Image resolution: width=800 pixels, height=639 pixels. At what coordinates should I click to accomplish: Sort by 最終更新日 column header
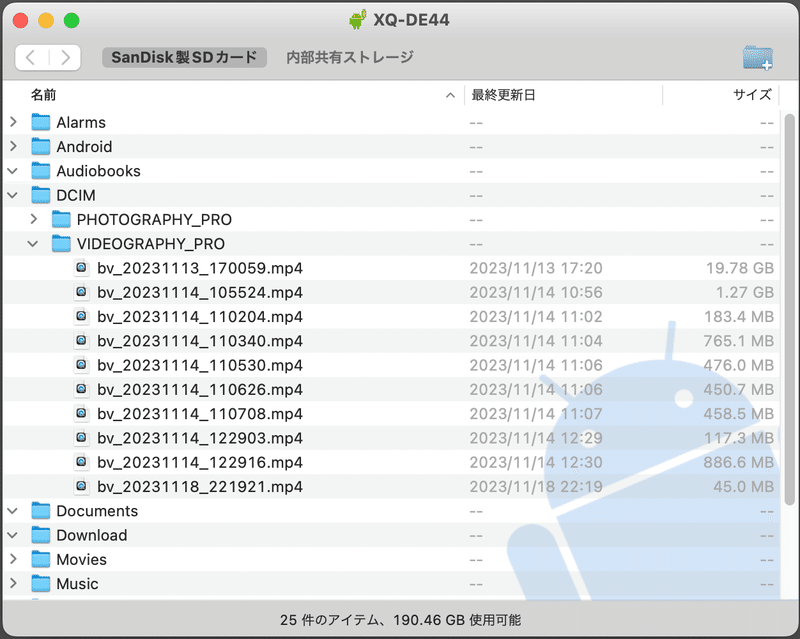503,95
